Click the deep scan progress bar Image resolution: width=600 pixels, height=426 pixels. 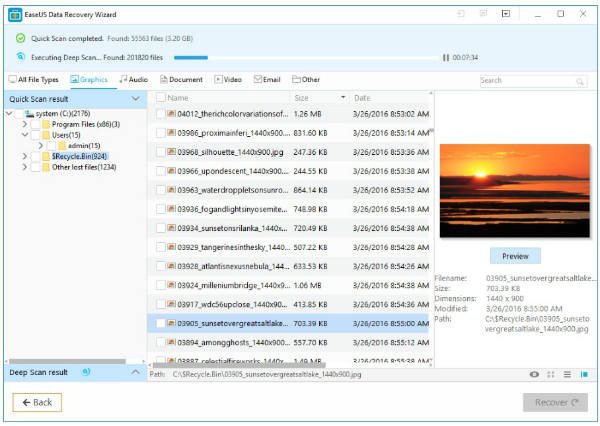click(306, 58)
